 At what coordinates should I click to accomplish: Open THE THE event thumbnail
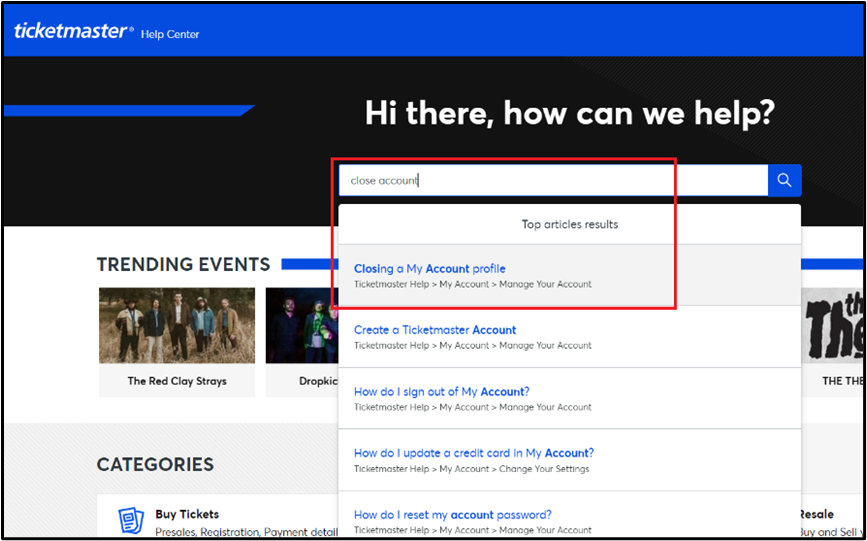832,325
